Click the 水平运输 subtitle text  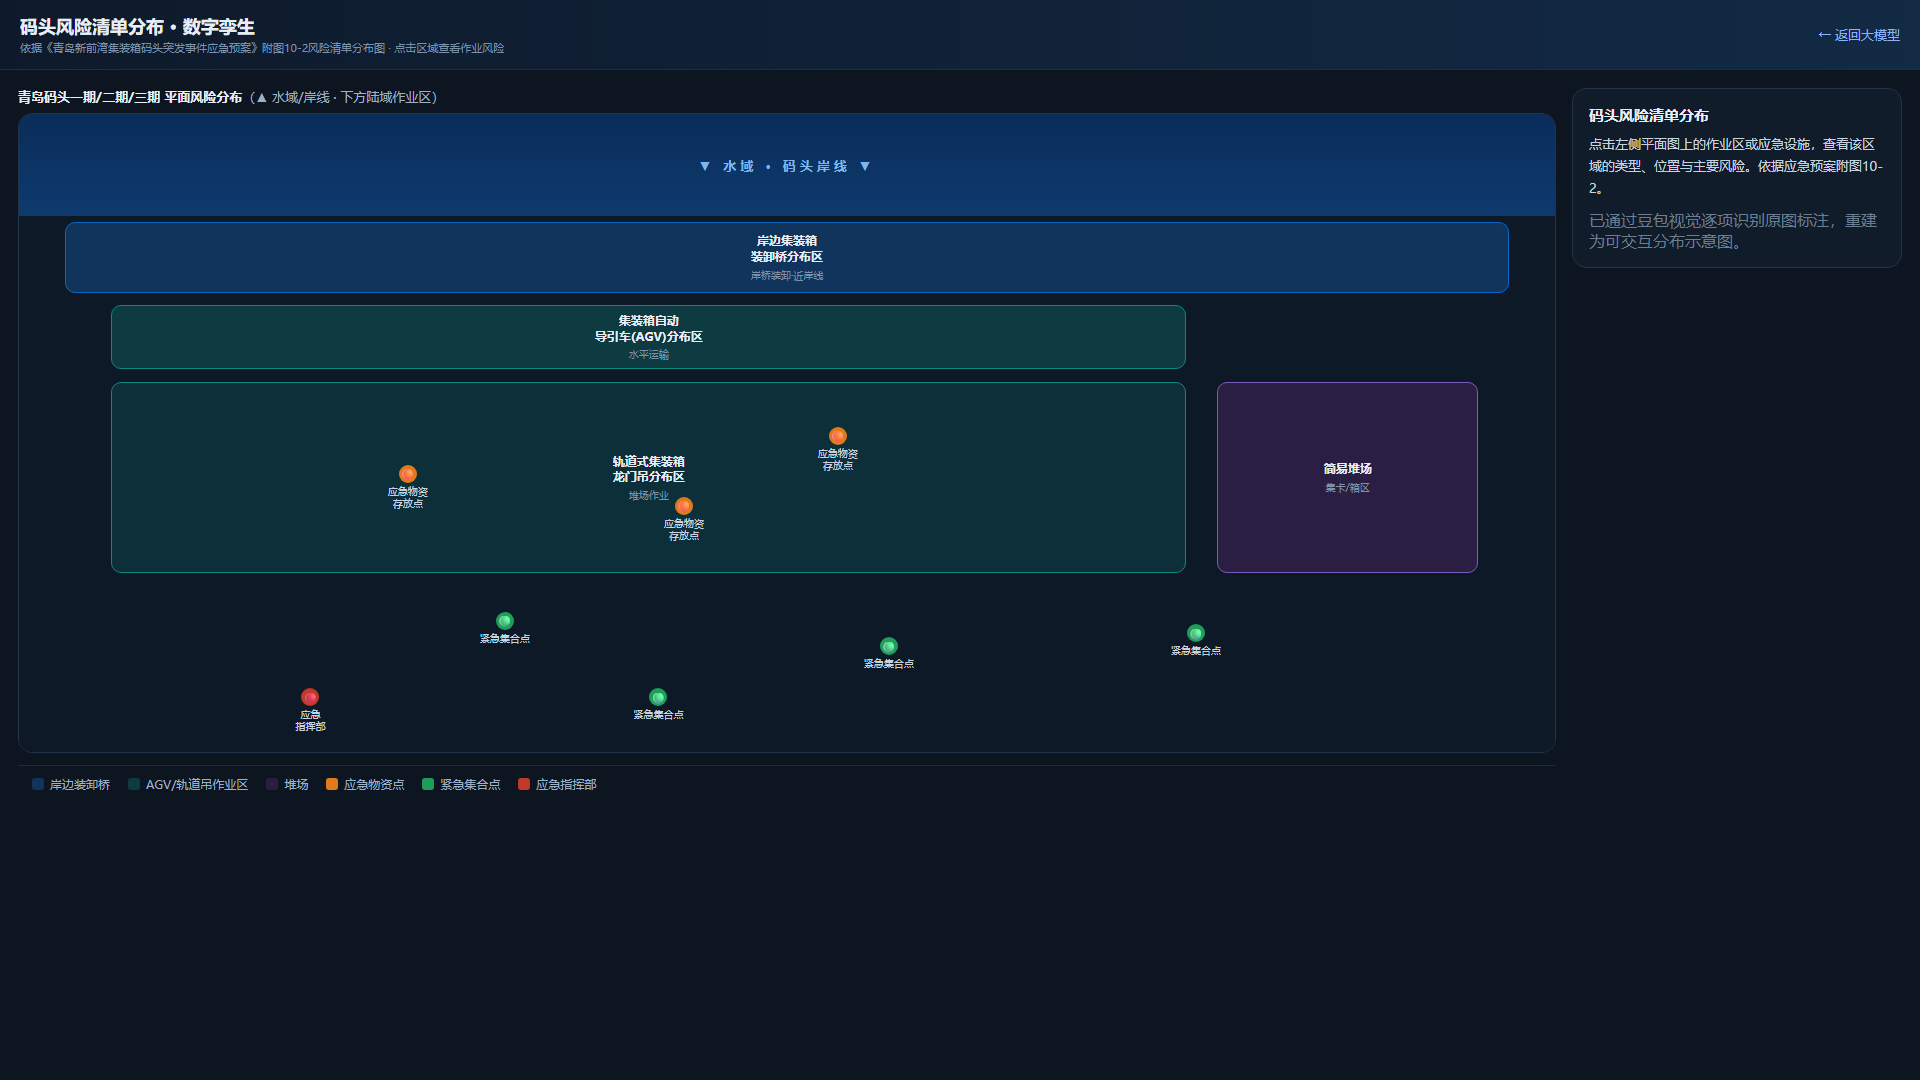click(648, 355)
